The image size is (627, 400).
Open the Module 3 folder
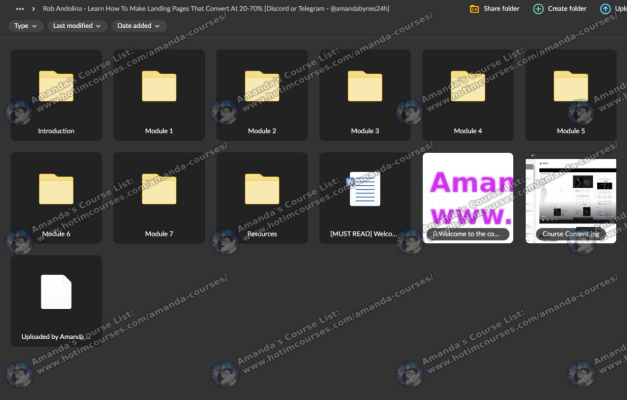point(365,95)
